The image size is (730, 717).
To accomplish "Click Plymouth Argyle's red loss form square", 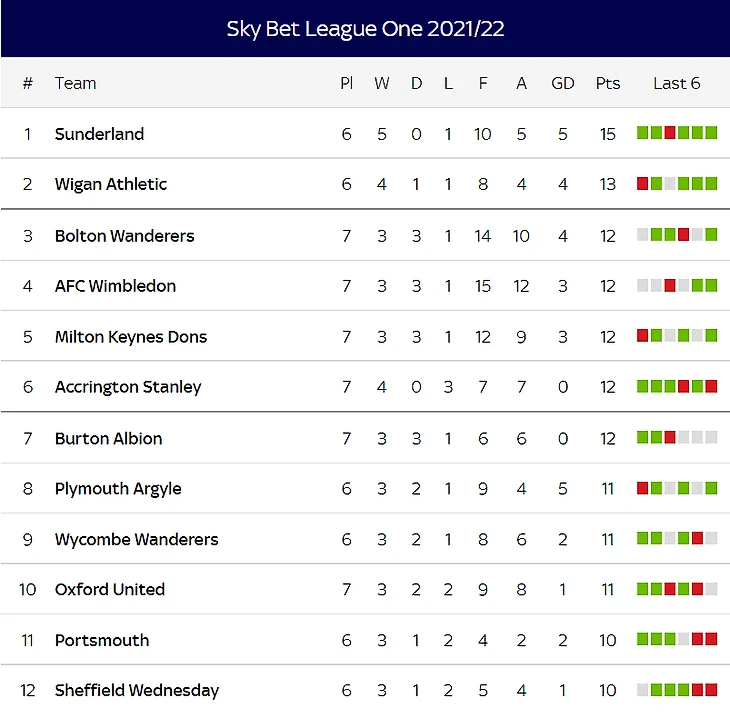I will click(x=643, y=489).
